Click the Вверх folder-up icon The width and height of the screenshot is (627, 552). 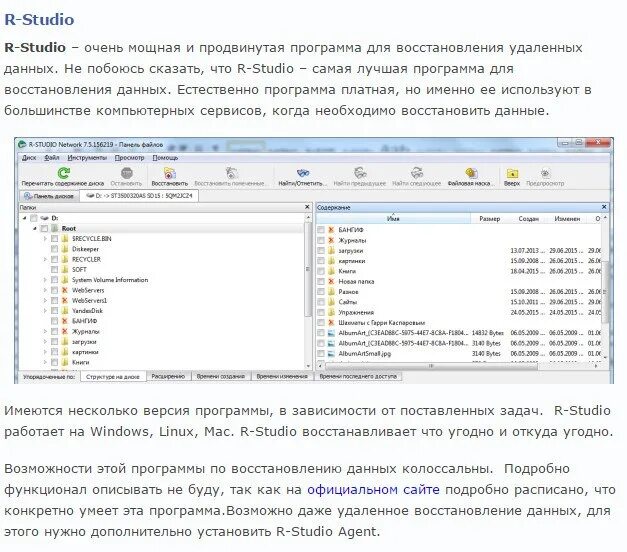pos(512,173)
